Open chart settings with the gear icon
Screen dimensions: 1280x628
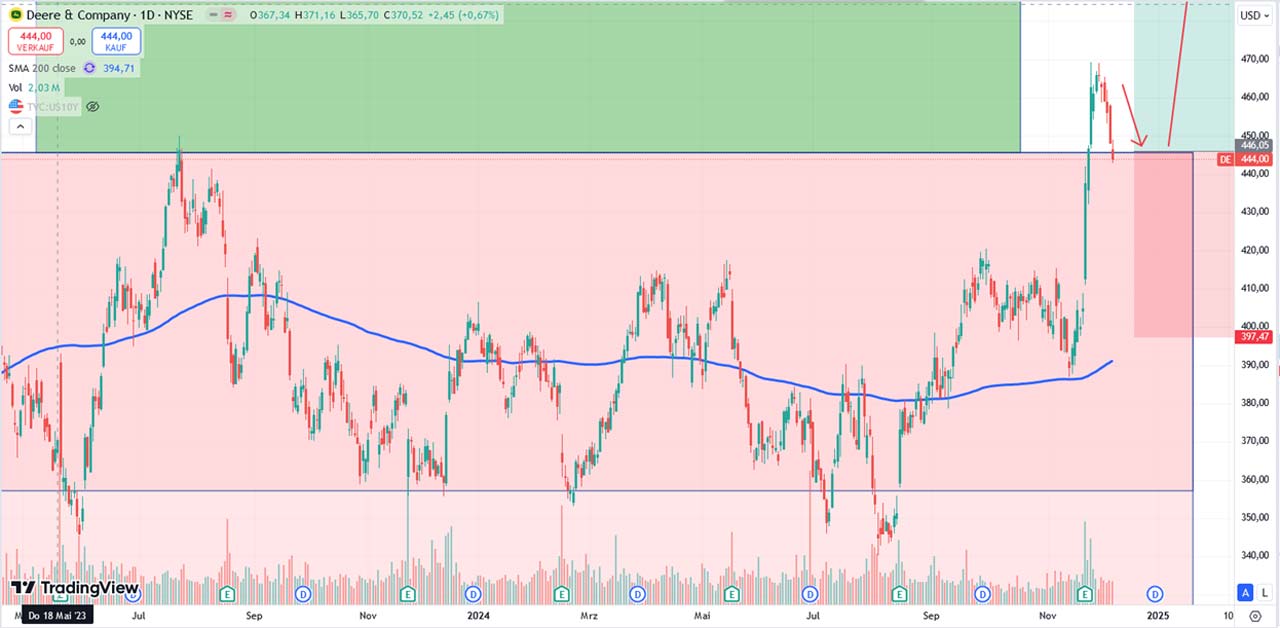coord(1257,616)
